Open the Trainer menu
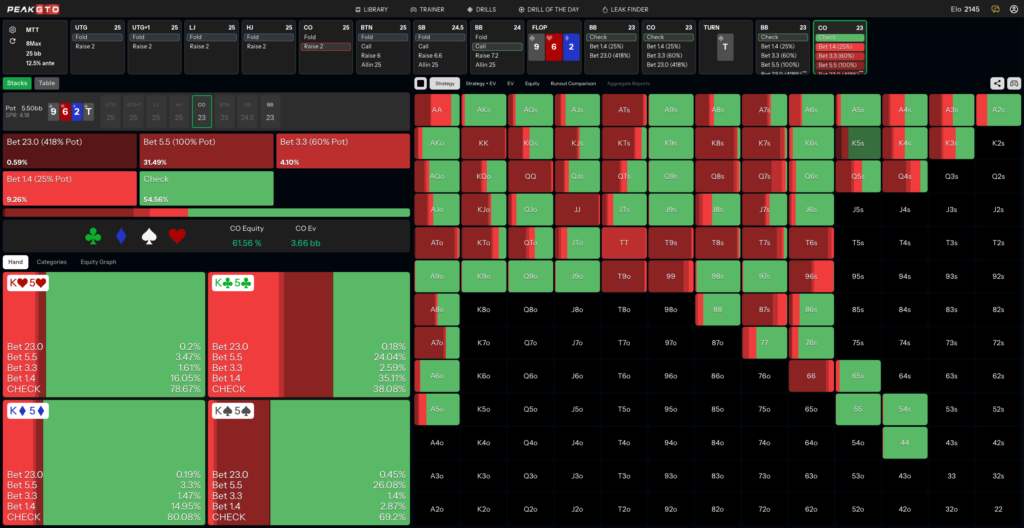1024x528 pixels. tap(428, 9)
